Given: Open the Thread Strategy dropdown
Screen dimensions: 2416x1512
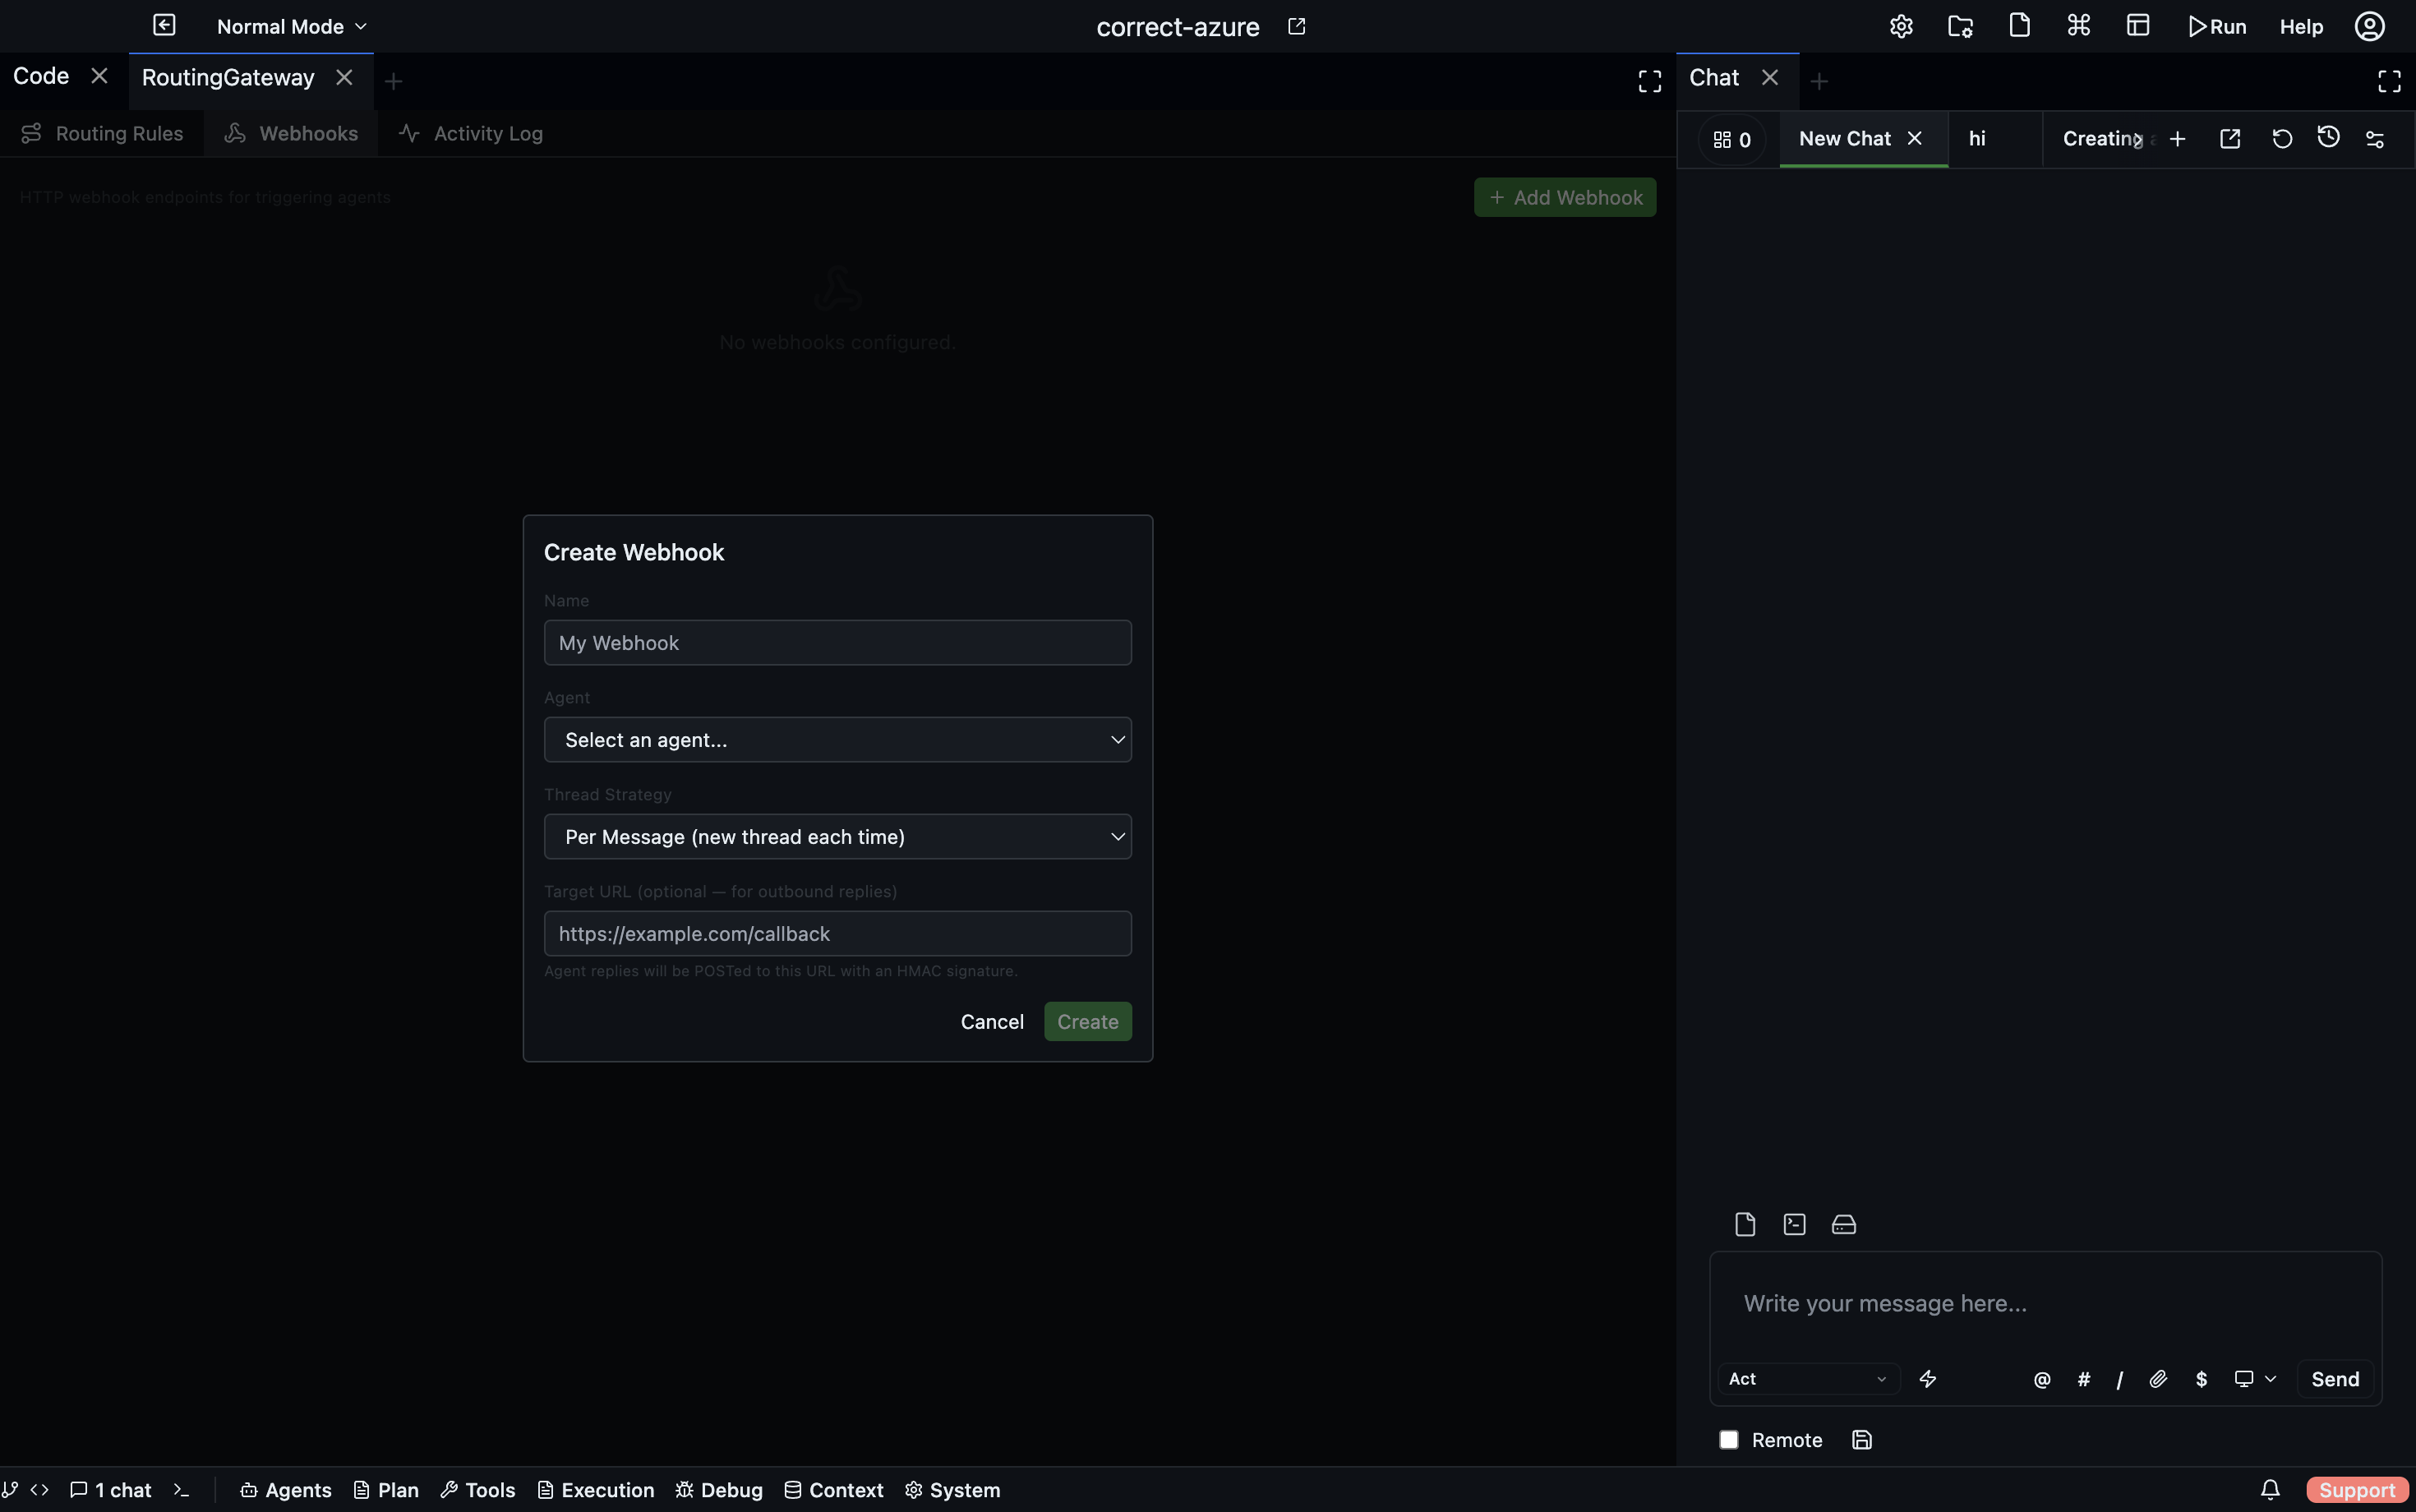Looking at the screenshot, I should 837,837.
